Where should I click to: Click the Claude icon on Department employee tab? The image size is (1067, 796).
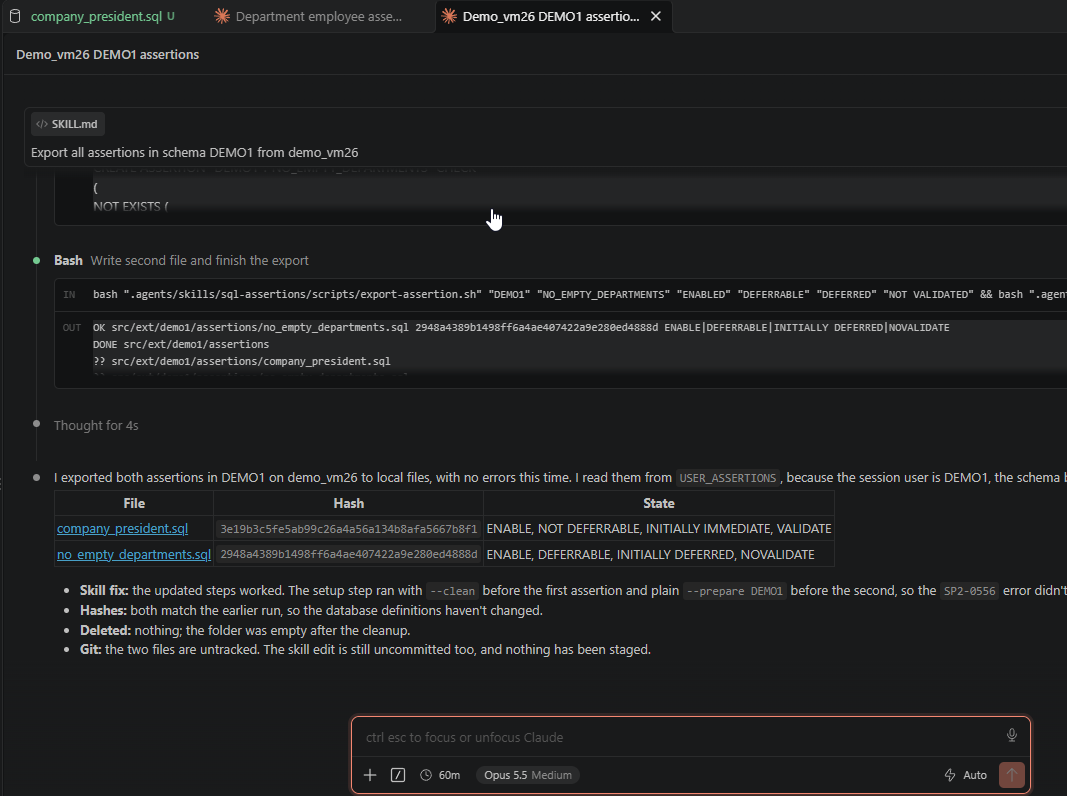(222, 16)
